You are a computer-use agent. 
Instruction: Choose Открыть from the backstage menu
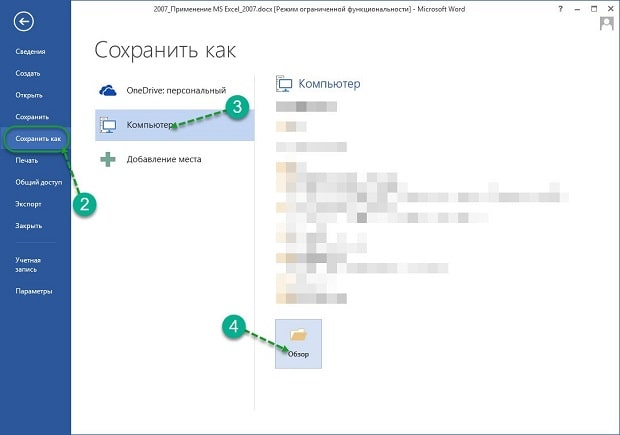pos(29,95)
